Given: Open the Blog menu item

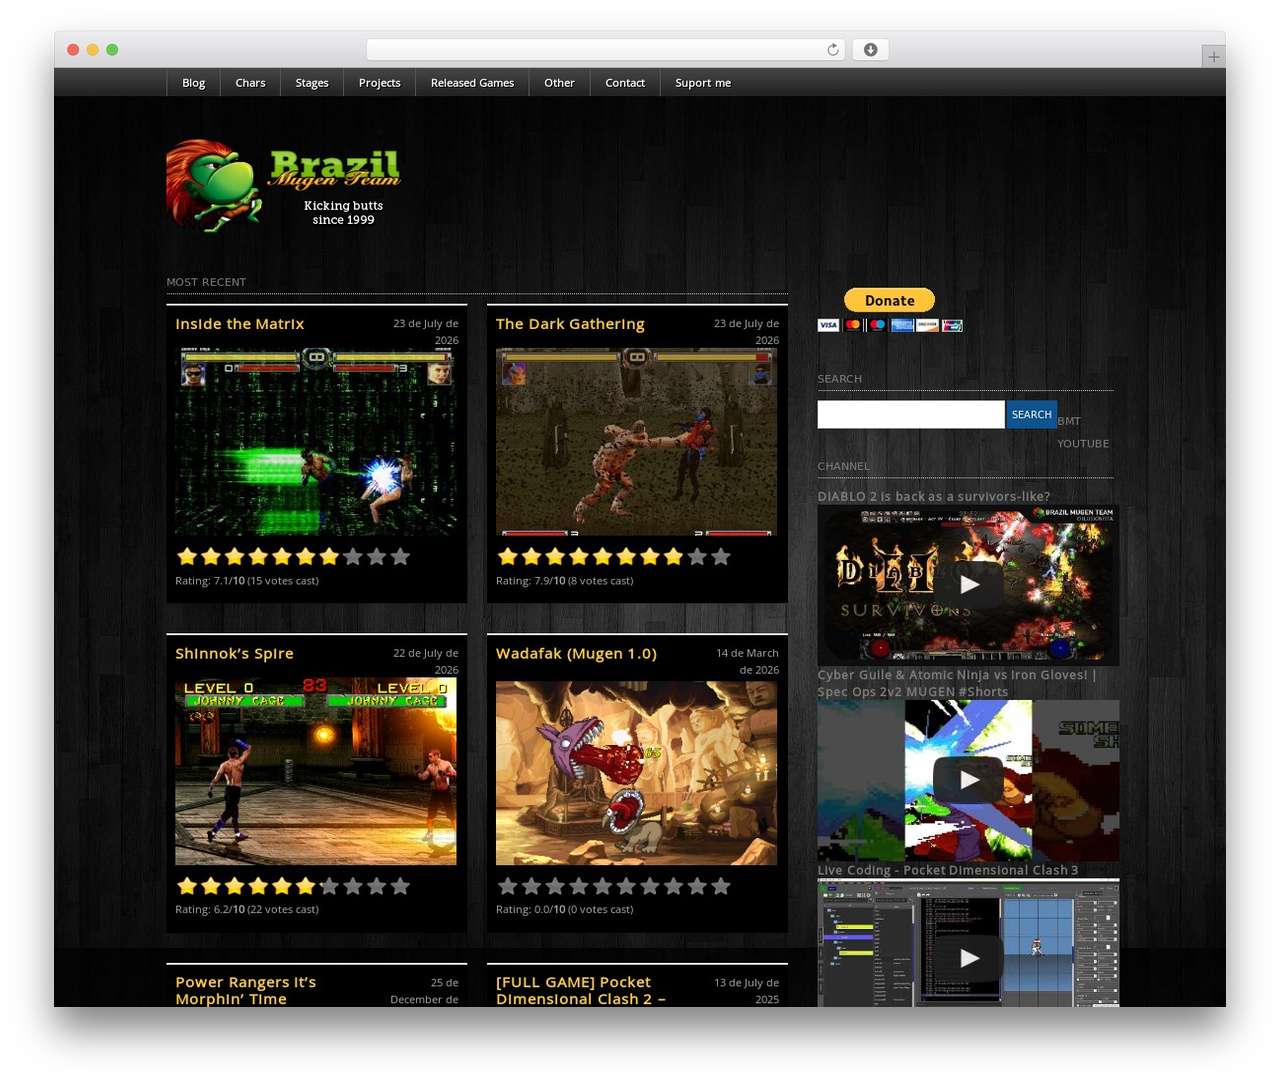Looking at the screenshot, I should click(194, 83).
